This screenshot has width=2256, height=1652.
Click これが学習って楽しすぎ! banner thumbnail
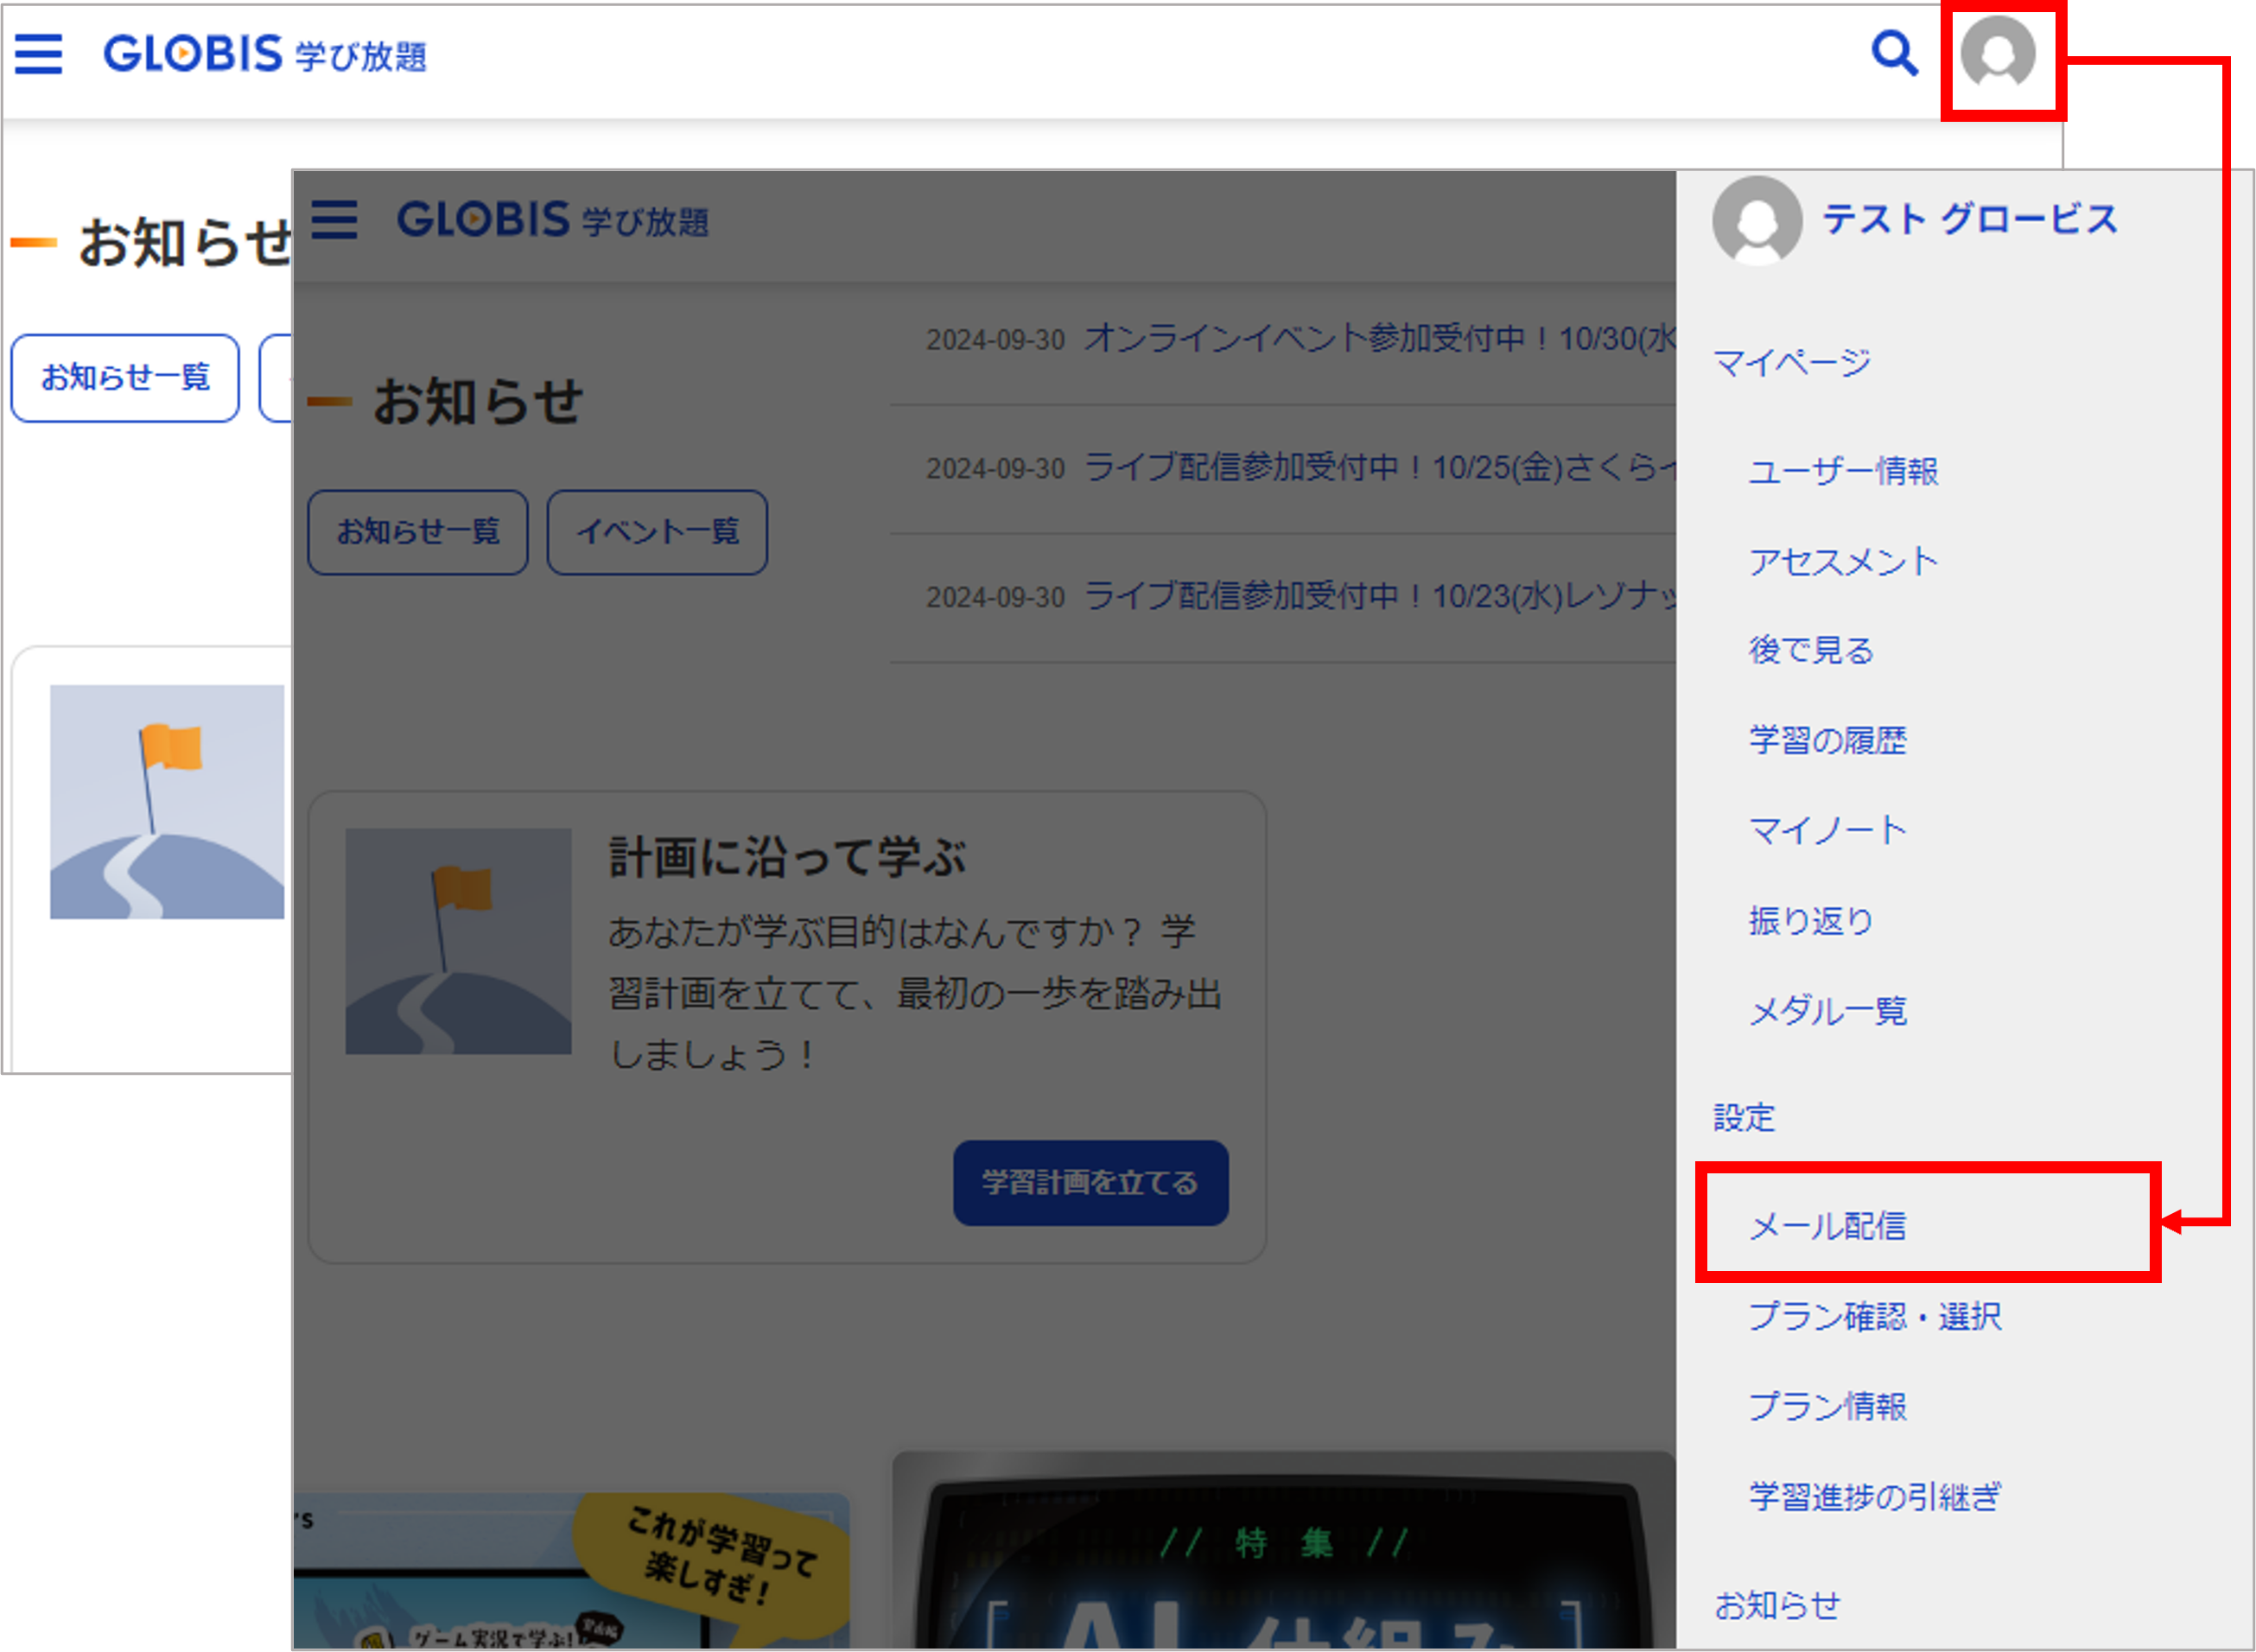571,1570
